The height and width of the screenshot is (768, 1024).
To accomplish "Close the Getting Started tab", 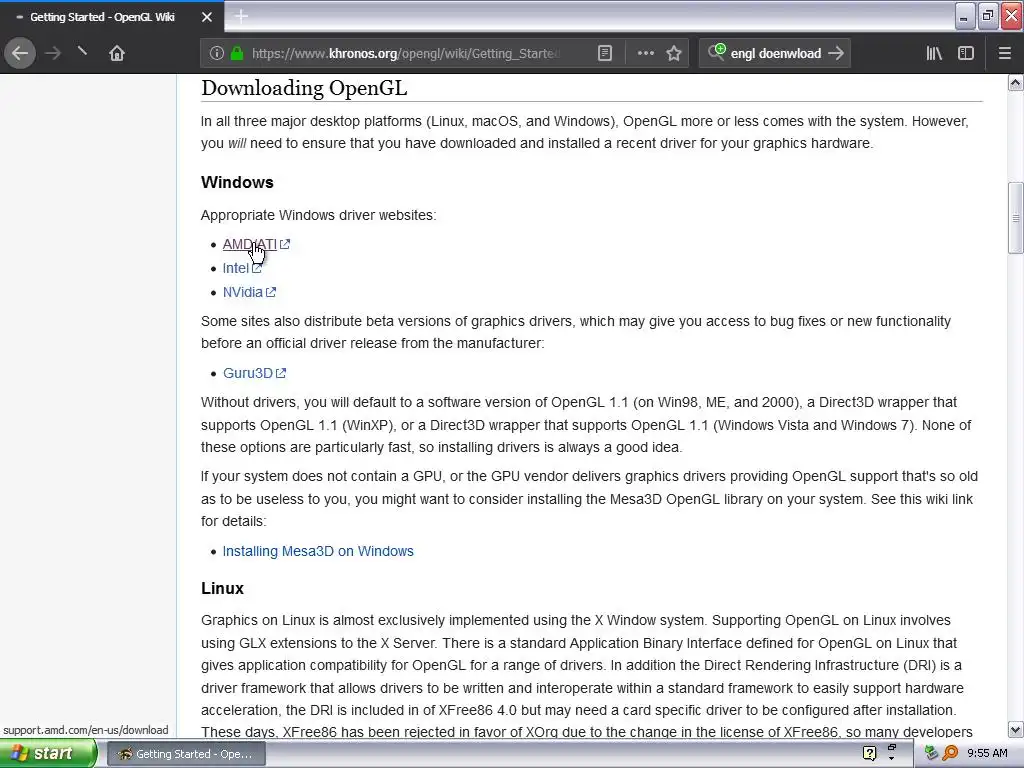I will (x=207, y=17).
